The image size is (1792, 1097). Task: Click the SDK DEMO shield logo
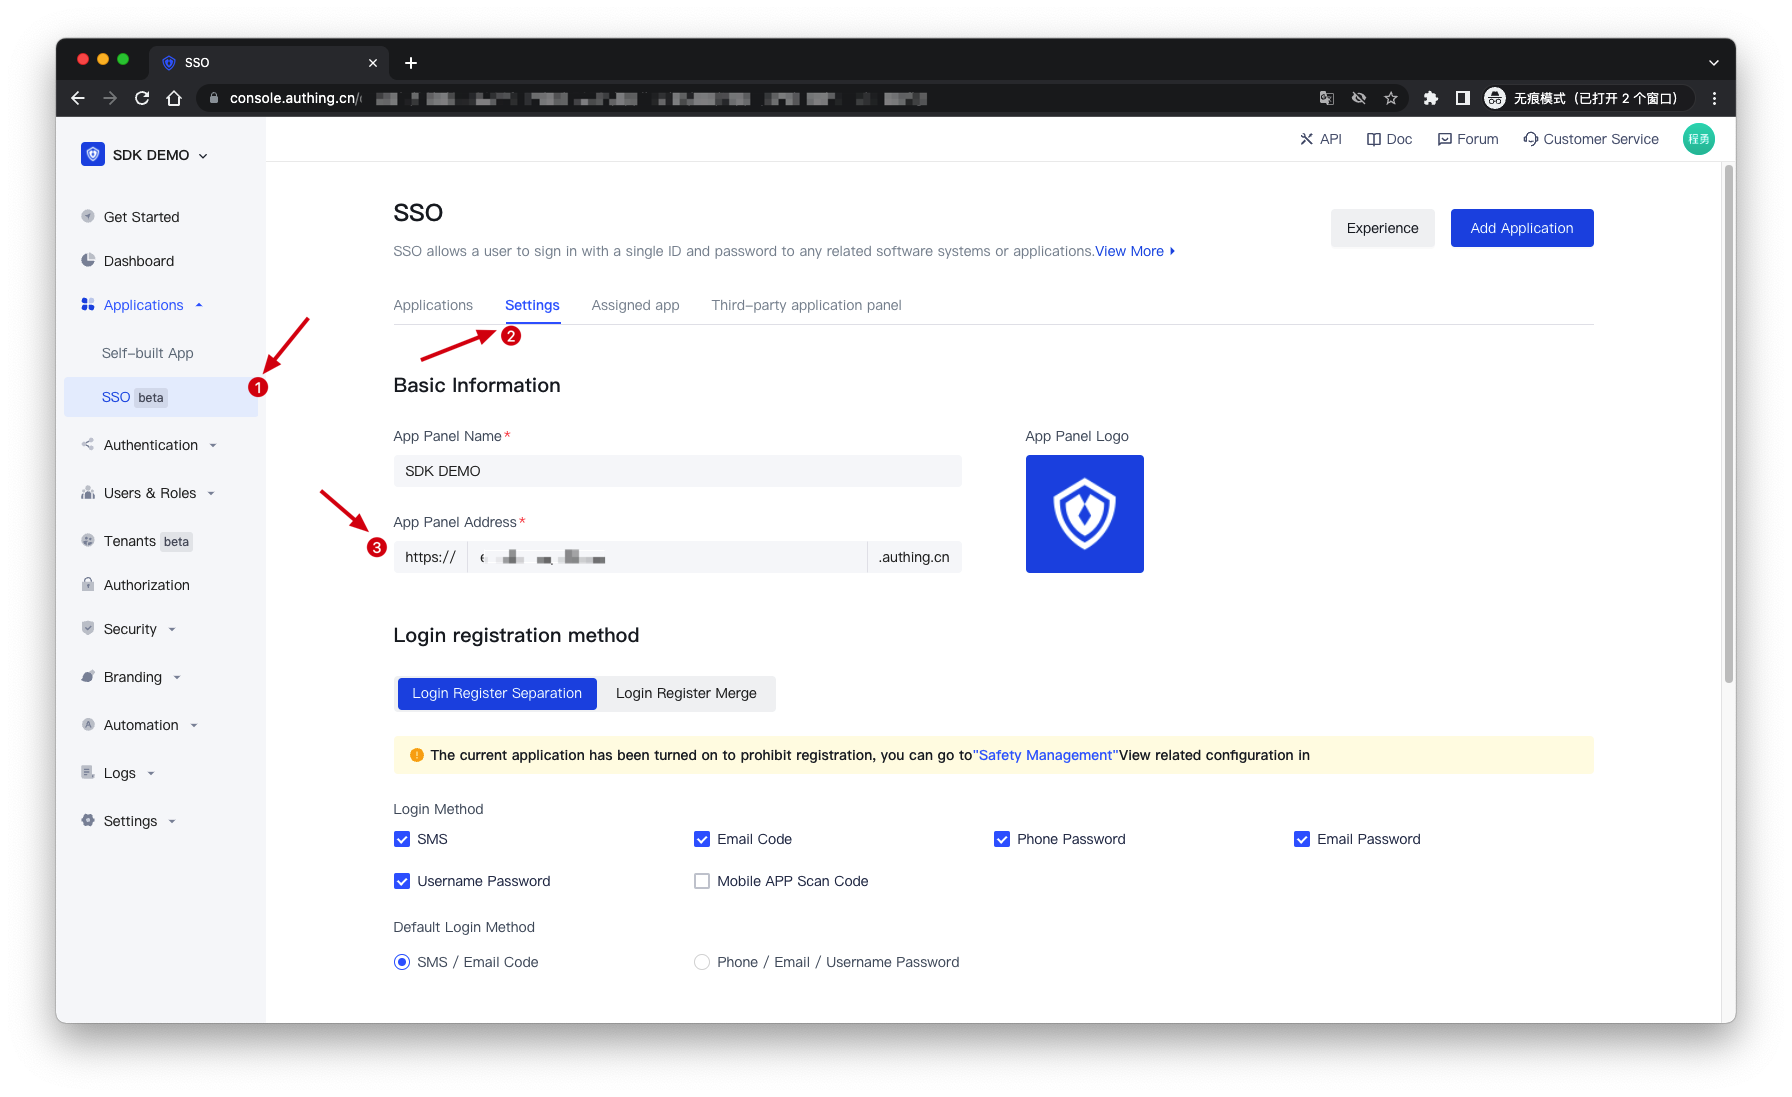click(93, 154)
